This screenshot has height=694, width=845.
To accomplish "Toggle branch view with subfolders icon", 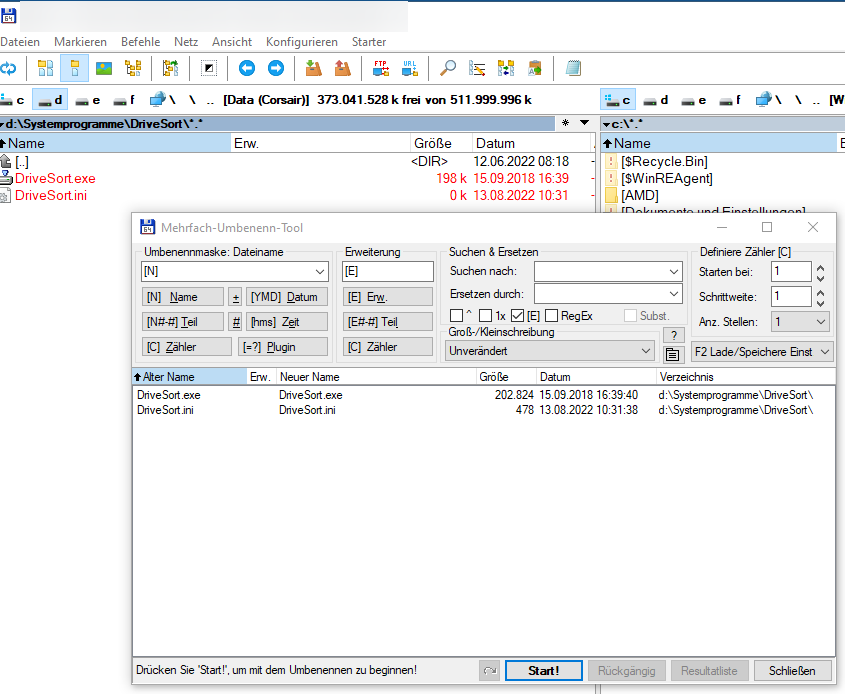I will click(170, 68).
